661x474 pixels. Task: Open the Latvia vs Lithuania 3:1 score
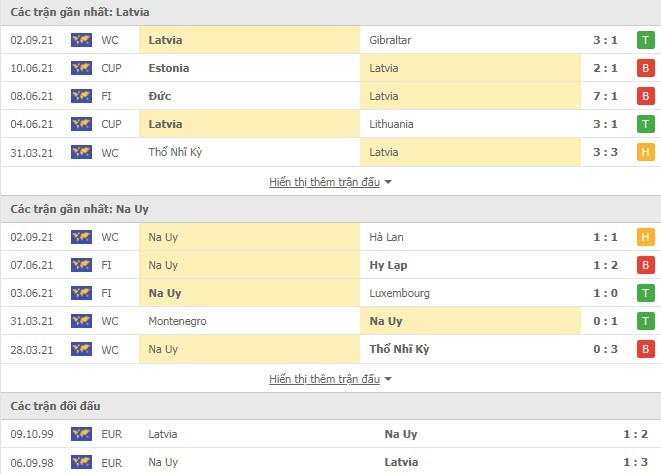click(605, 124)
